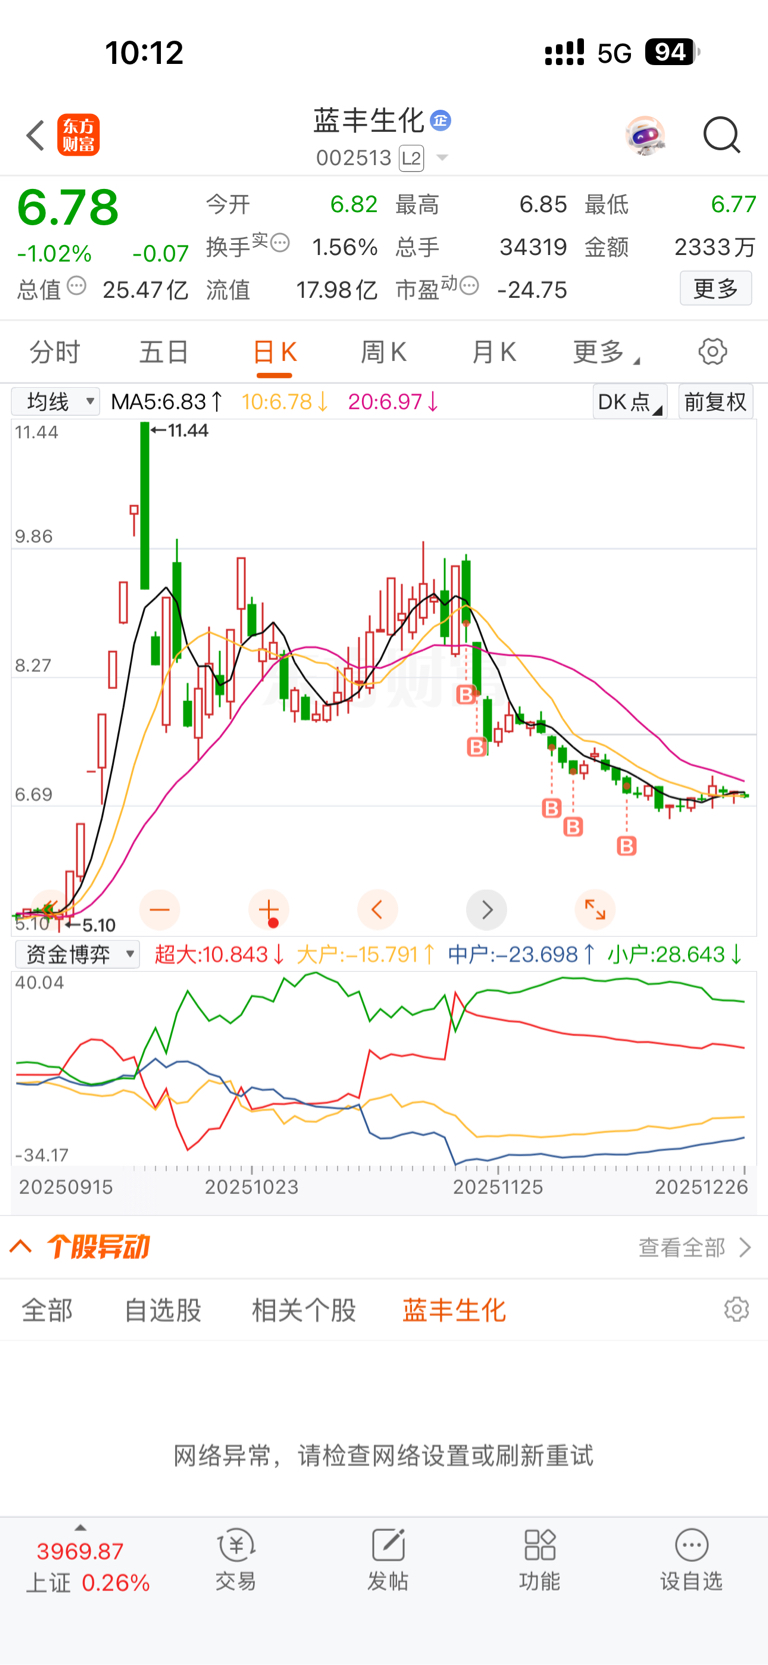
Task: Shift chart right with right arrow
Action: 487,910
